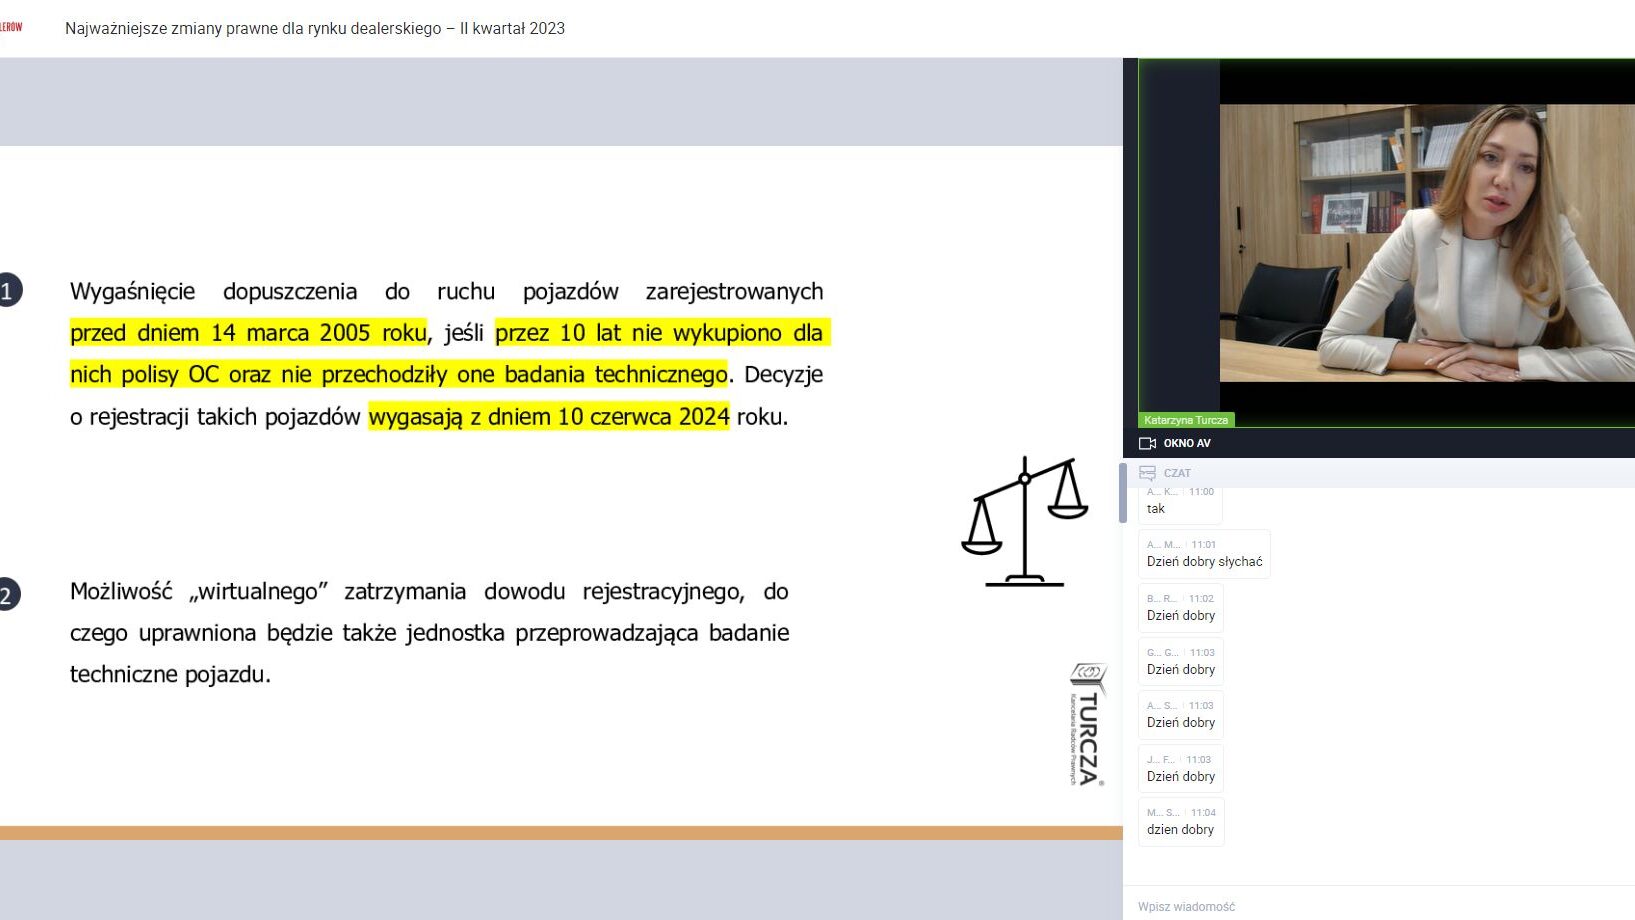Click the Katarzyna Turcza name label
This screenshot has height=920, width=1635.
(1186, 420)
